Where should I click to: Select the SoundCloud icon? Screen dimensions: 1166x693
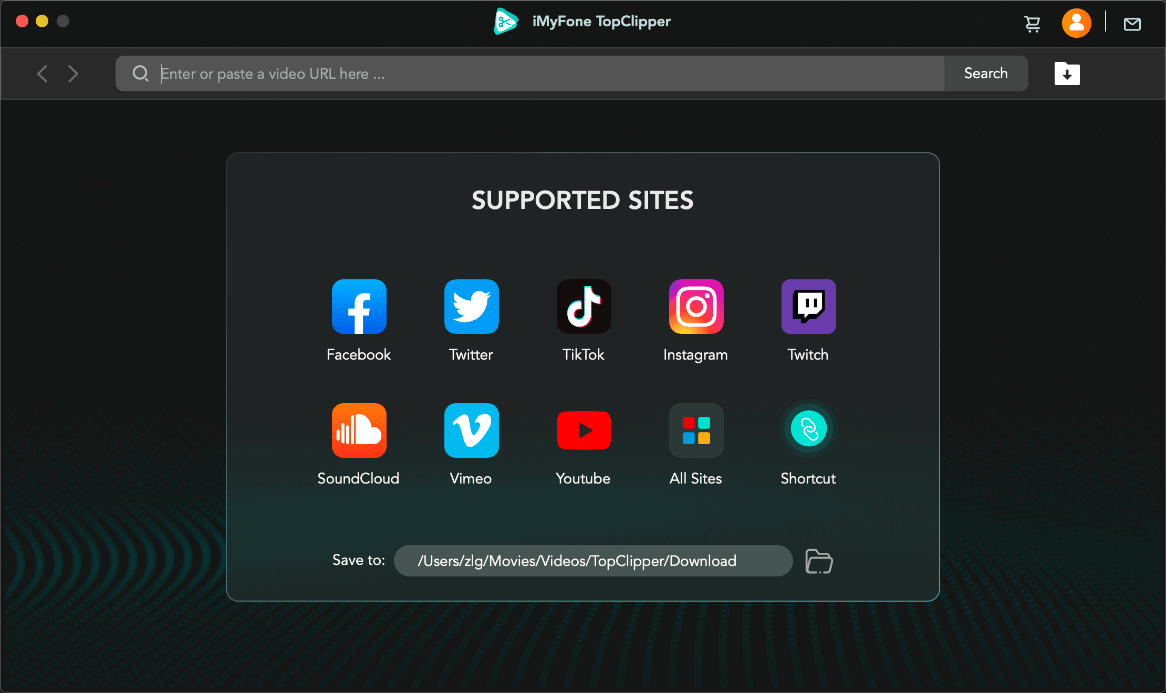[359, 431]
